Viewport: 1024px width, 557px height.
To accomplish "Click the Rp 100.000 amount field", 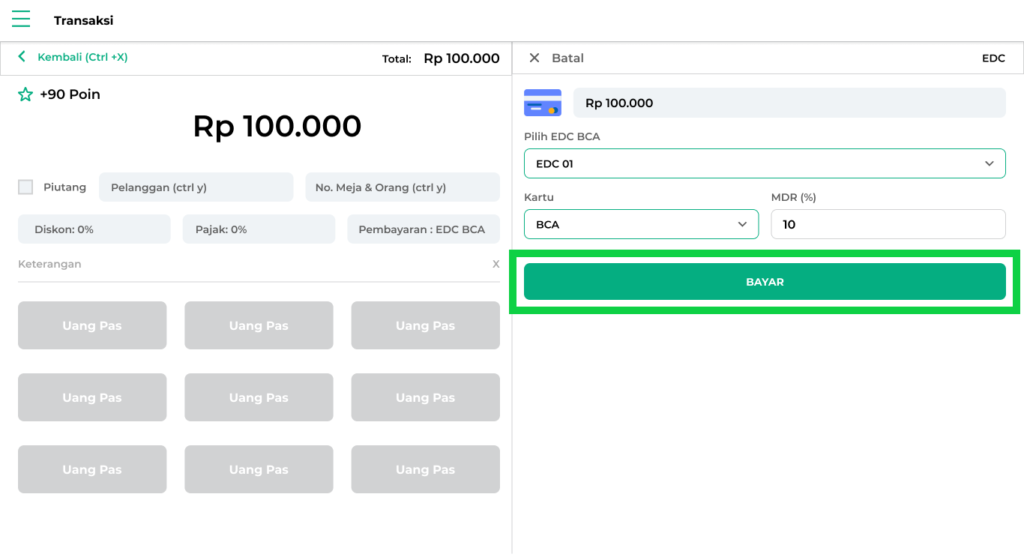I will click(x=788, y=103).
